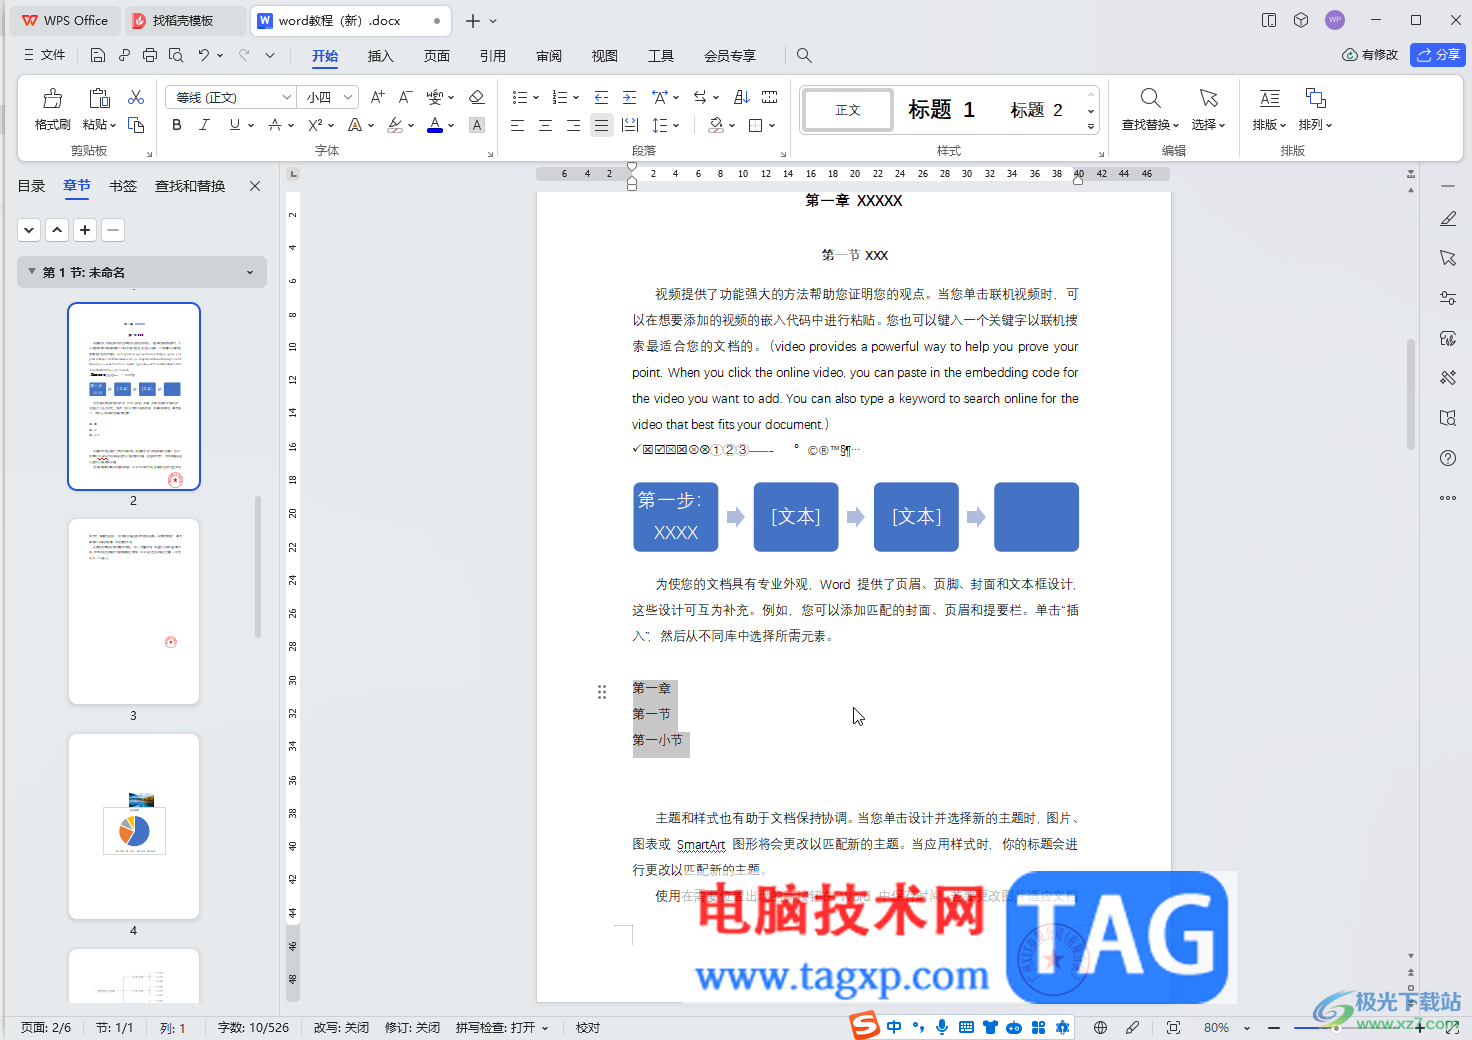
Task: Click the add section plus button
Action: tap(85, 230)
